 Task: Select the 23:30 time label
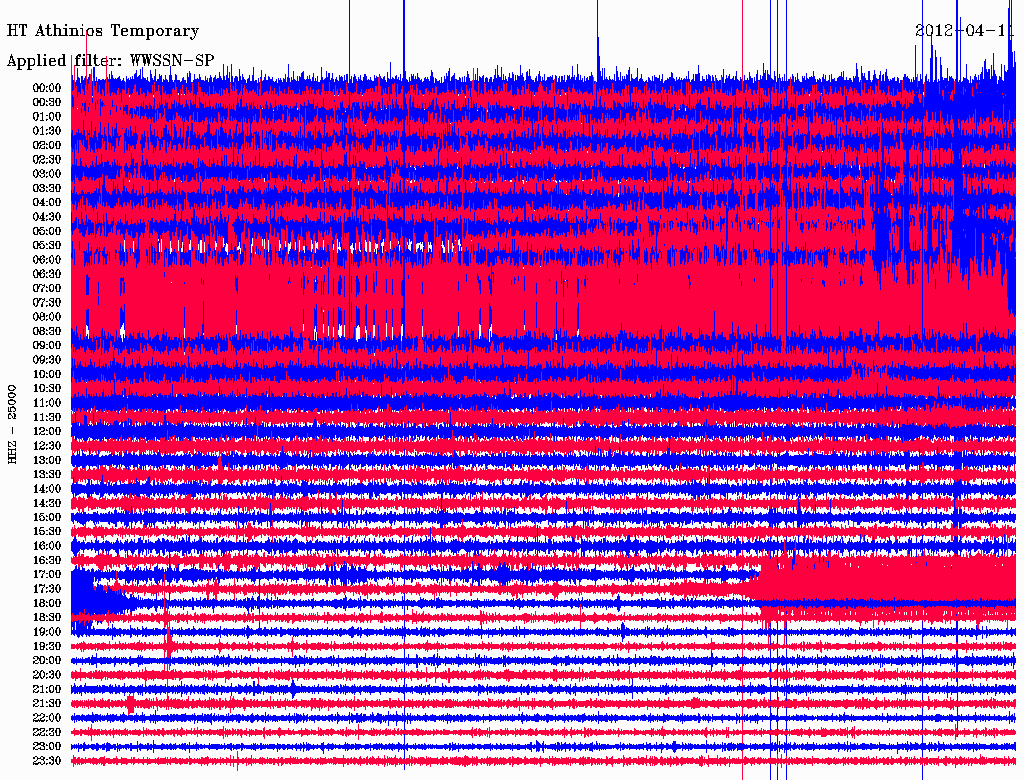pos(47,760)
